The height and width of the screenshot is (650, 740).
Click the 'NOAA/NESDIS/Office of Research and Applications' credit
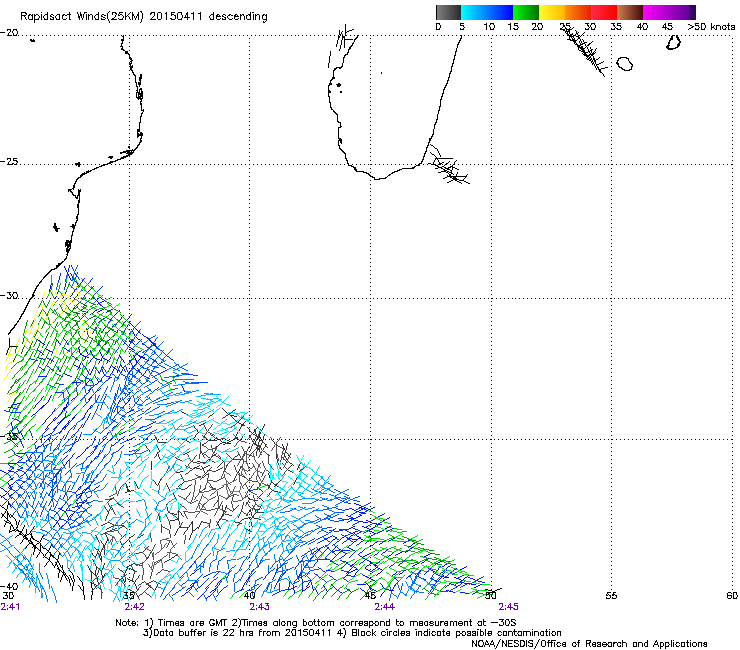point(589,644)
